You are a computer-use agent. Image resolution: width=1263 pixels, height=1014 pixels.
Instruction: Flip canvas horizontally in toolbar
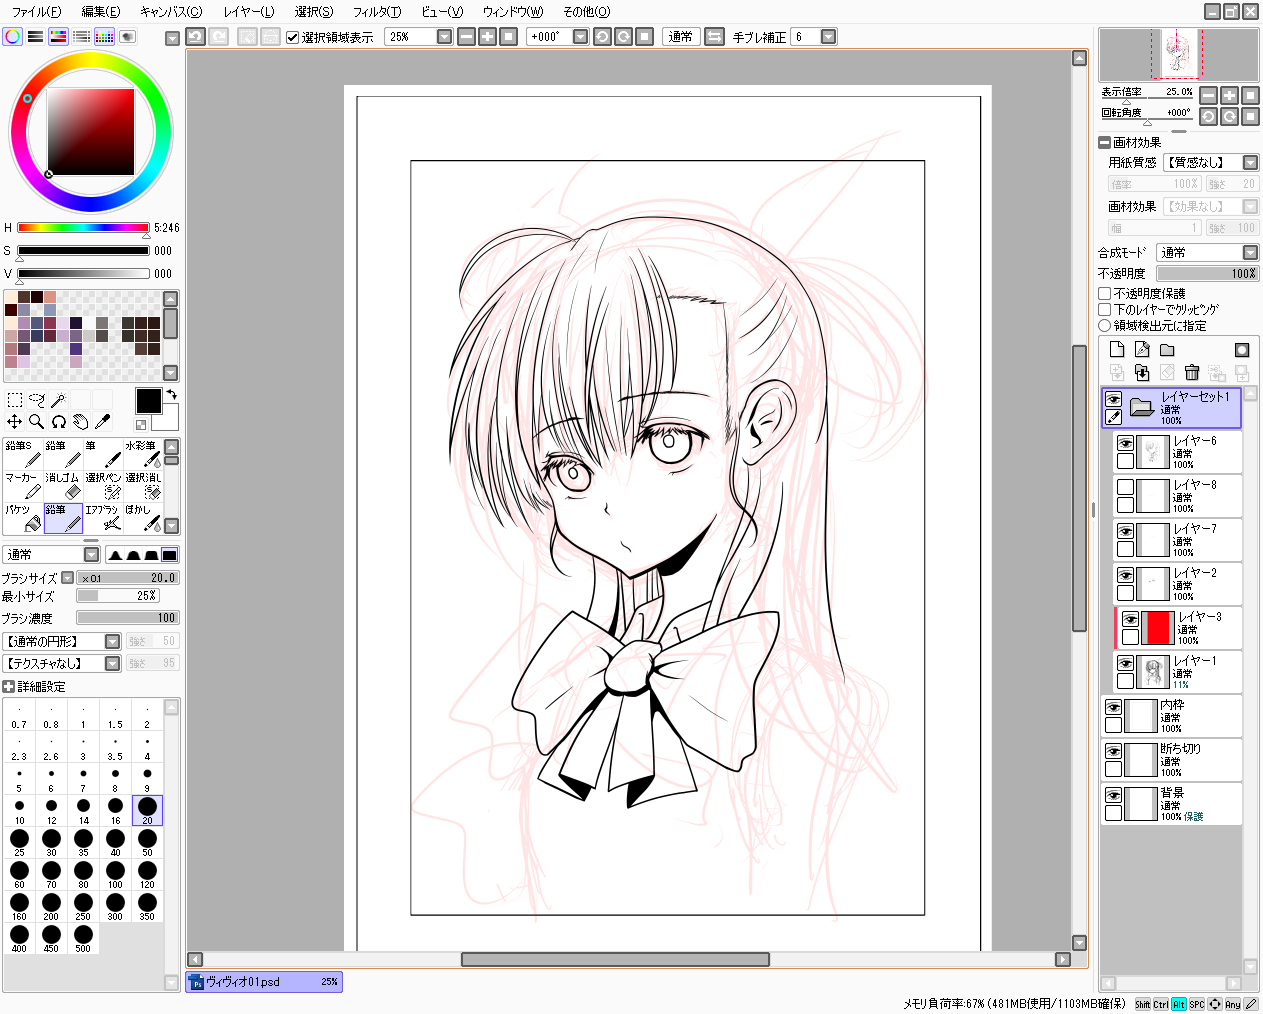pos(714,36)
